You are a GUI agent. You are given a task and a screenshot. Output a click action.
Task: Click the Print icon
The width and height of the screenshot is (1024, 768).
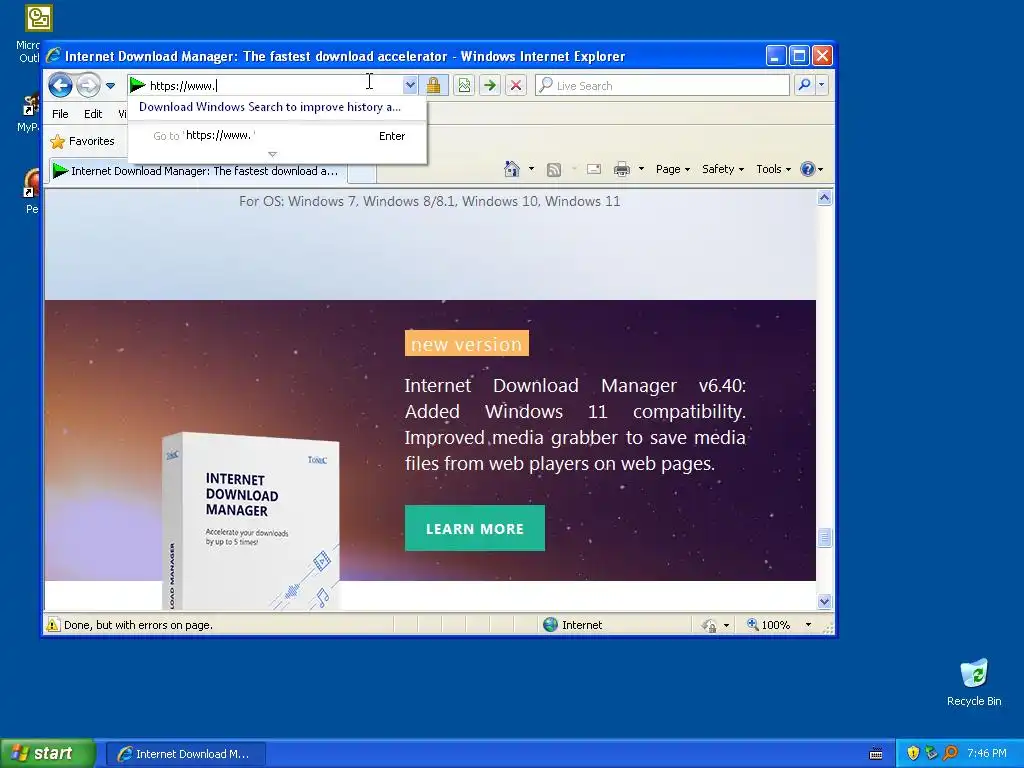[x=622, y=169]
